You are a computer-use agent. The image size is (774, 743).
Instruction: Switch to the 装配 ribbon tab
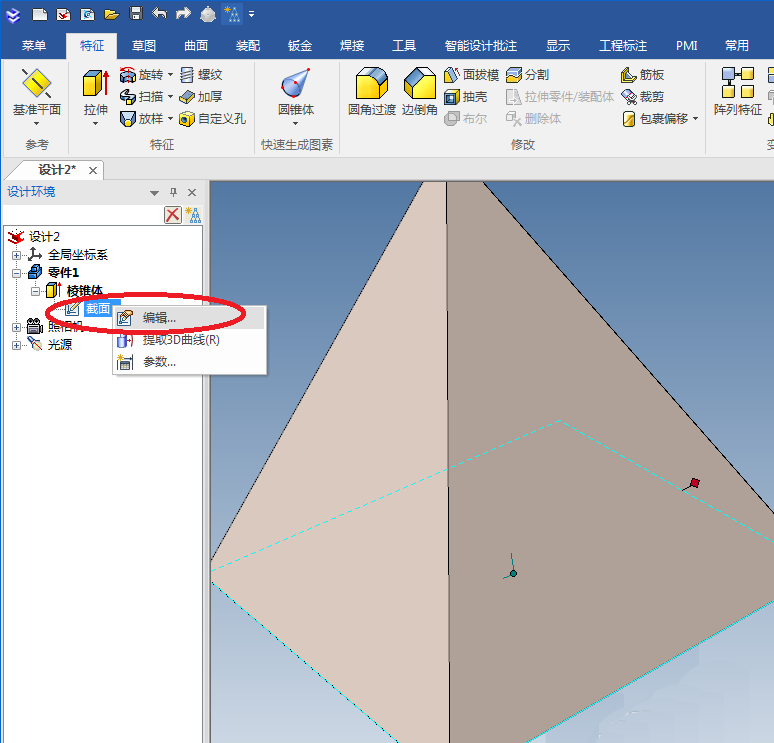coord(248,46)
